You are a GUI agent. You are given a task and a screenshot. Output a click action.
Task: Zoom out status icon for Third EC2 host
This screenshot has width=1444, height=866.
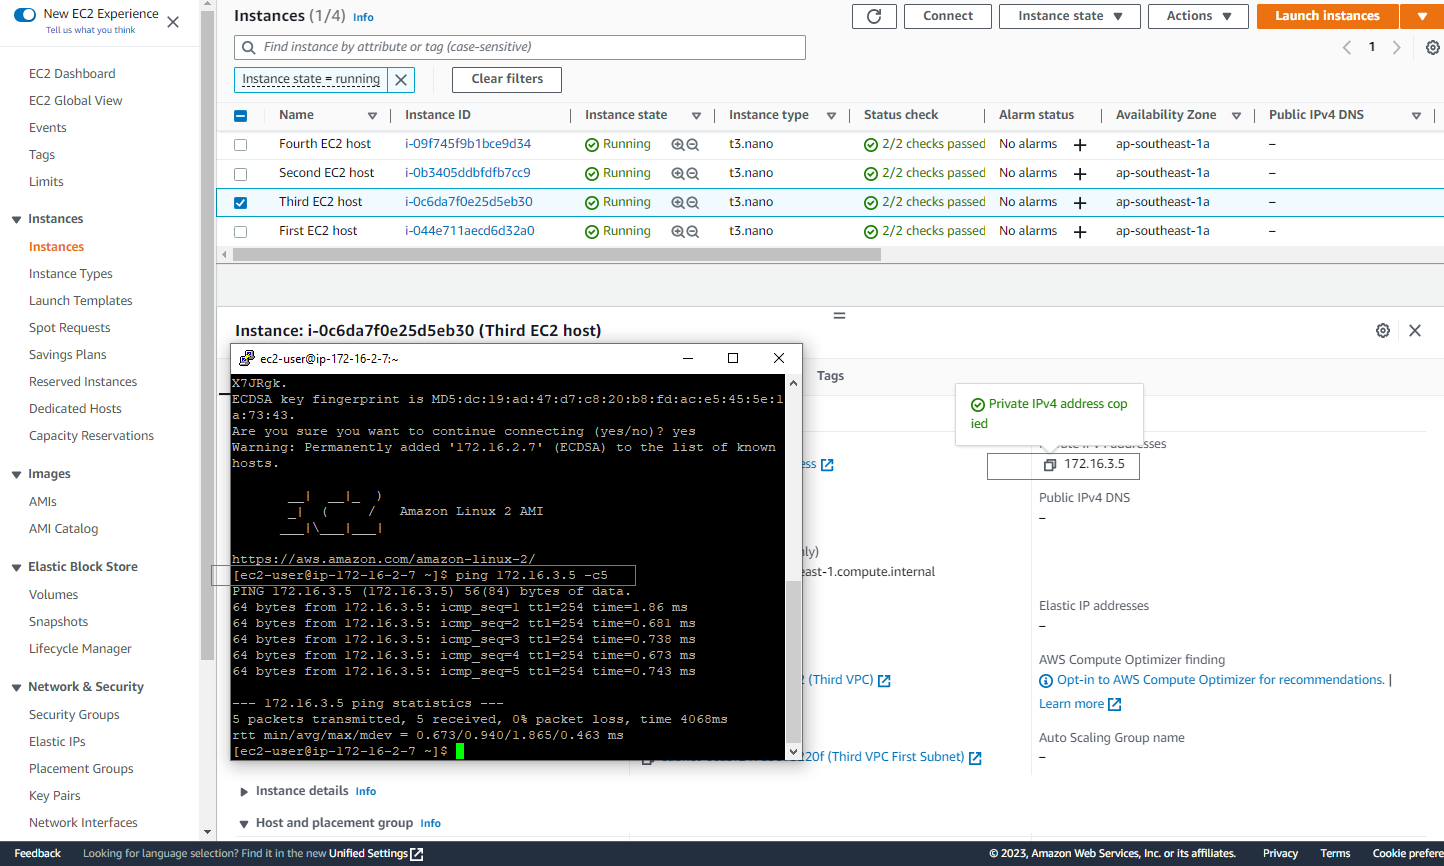click(x=692, y=202)
